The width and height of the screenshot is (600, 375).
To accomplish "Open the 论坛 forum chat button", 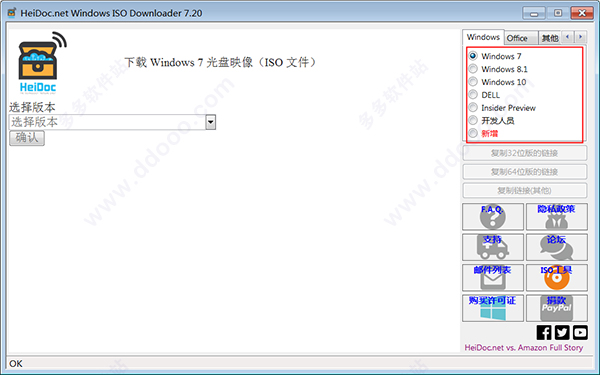I will tap(557, 247).
